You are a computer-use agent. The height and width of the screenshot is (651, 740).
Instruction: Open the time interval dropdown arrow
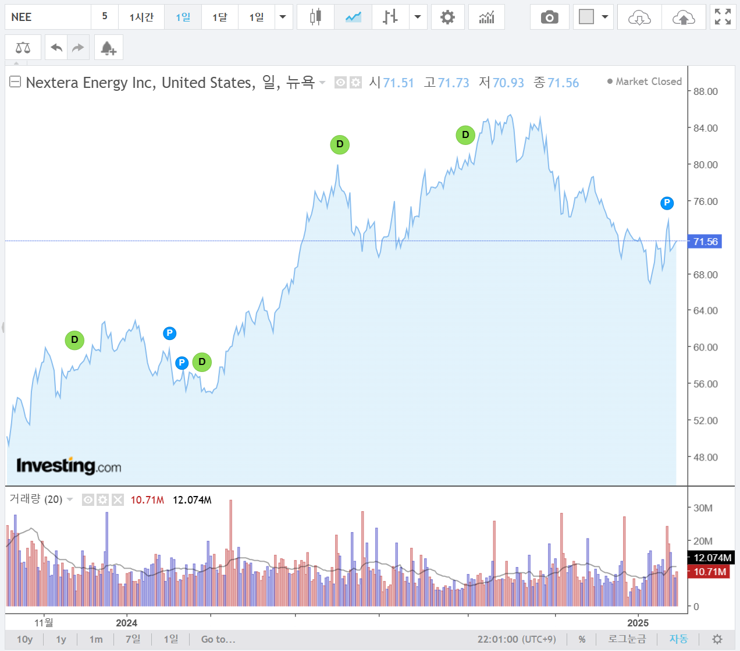283,17
